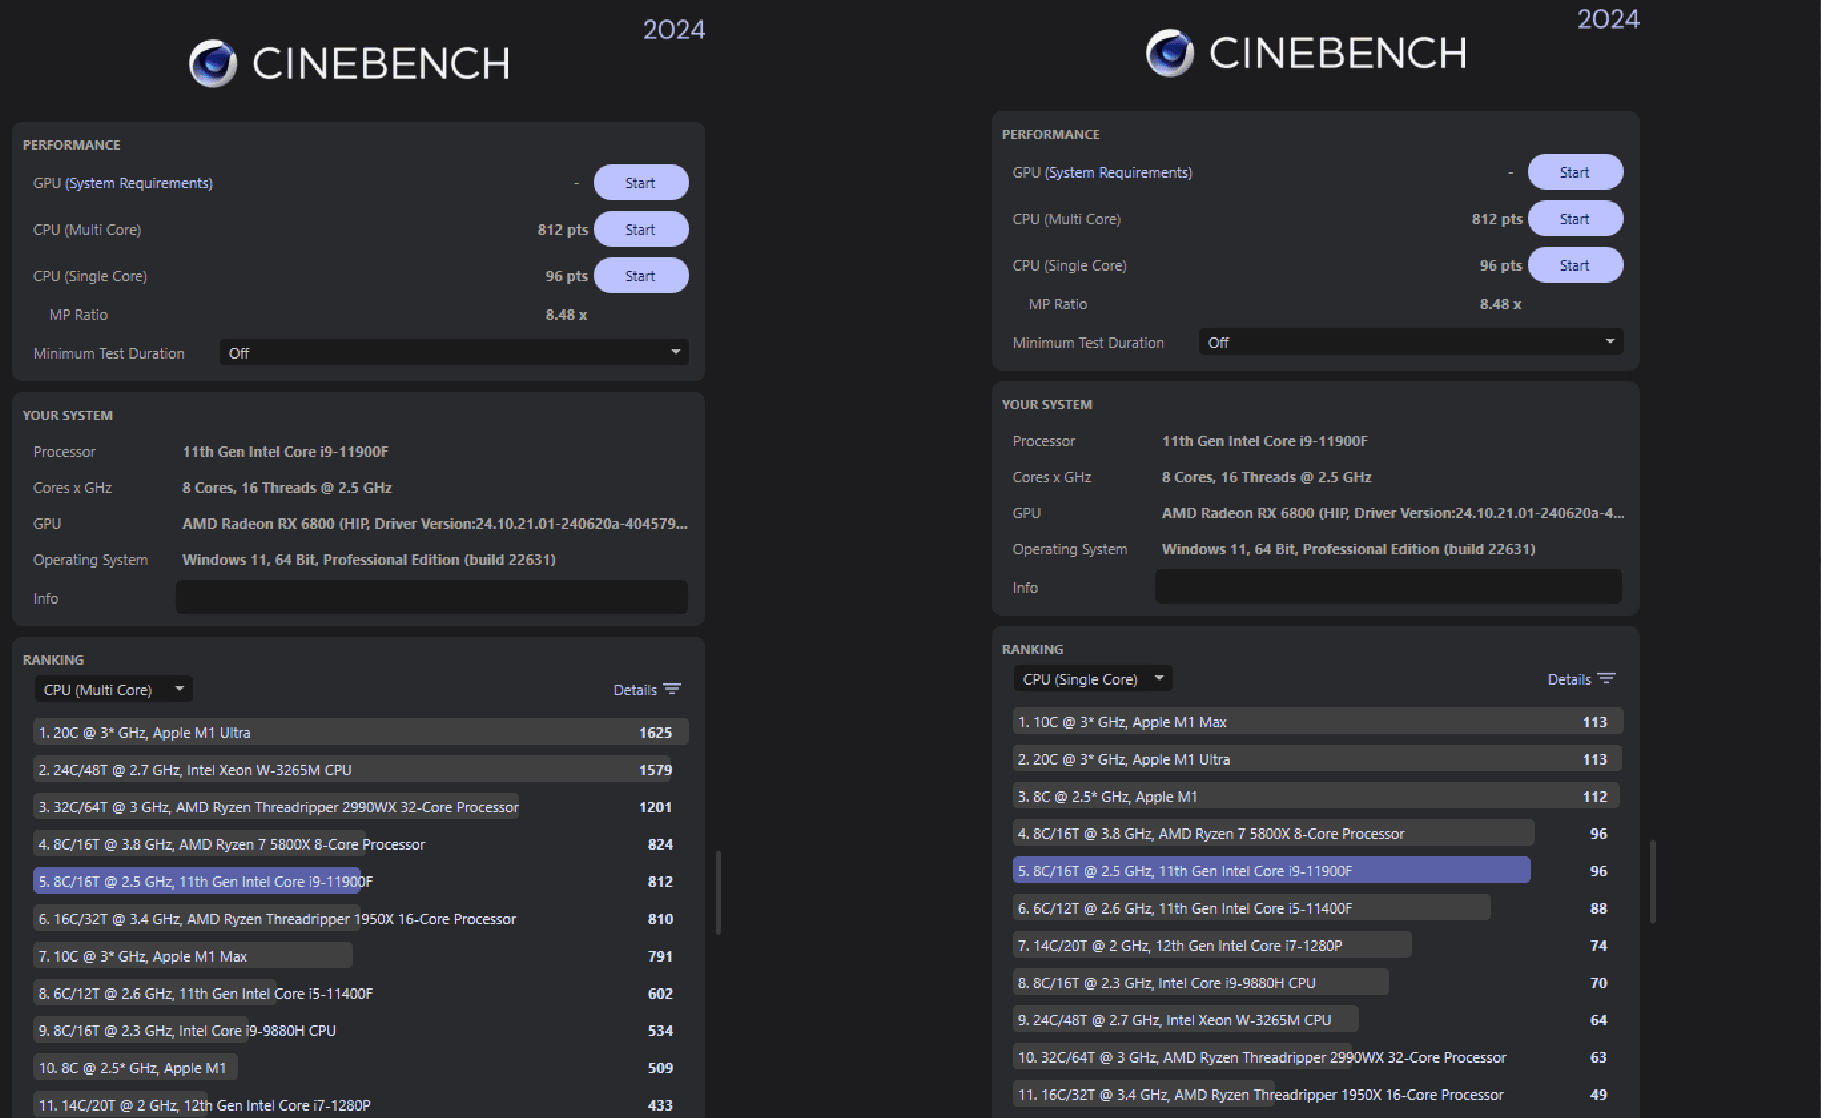
Task: Select '7. 10C Apple M1 Max' multi-core row
Action: click(x=360, y=956)
